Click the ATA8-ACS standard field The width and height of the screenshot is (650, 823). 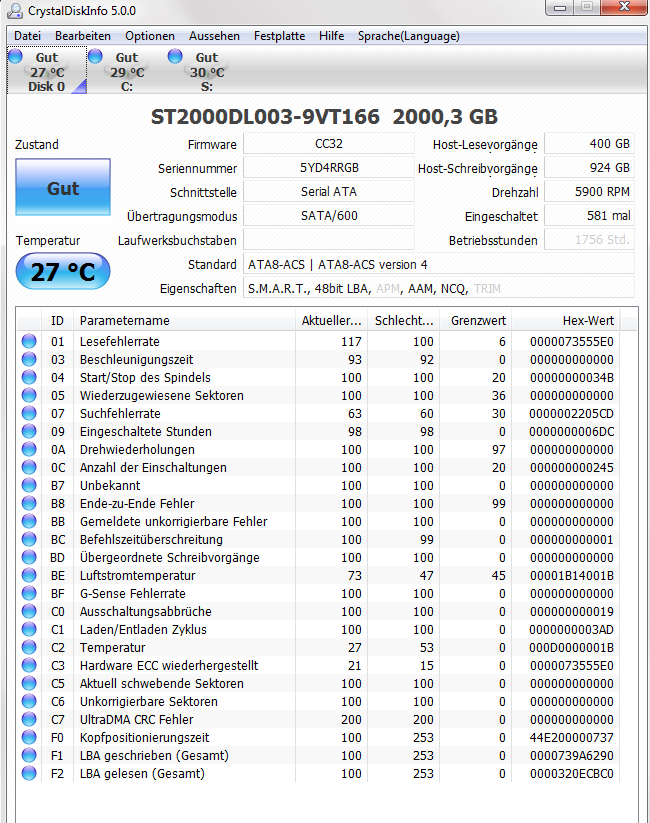[x=438, y=264]
